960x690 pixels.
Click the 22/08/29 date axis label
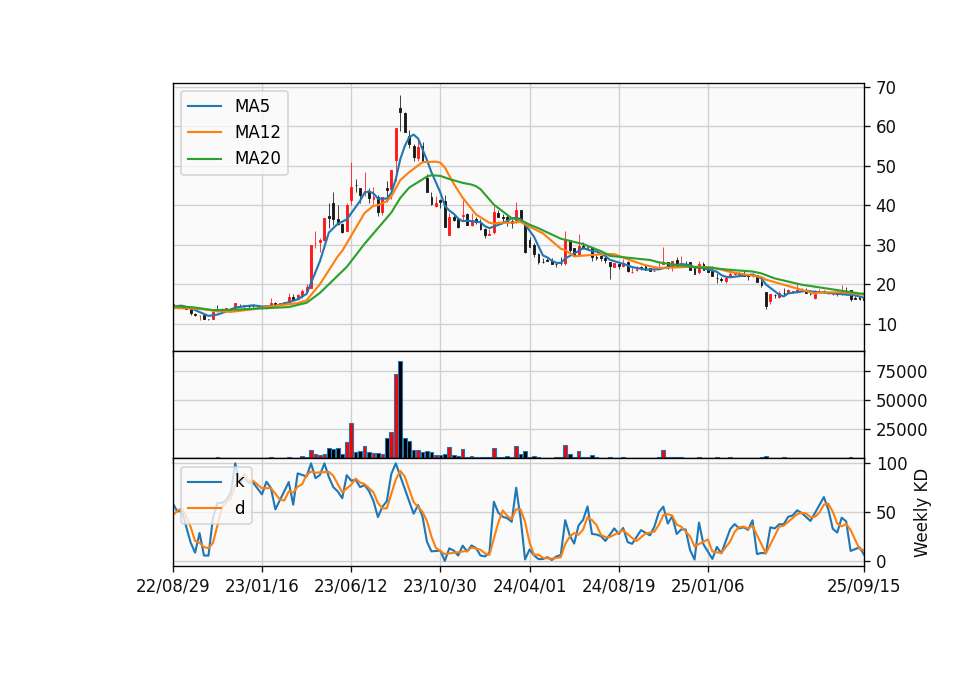click(x=173, y=586)
